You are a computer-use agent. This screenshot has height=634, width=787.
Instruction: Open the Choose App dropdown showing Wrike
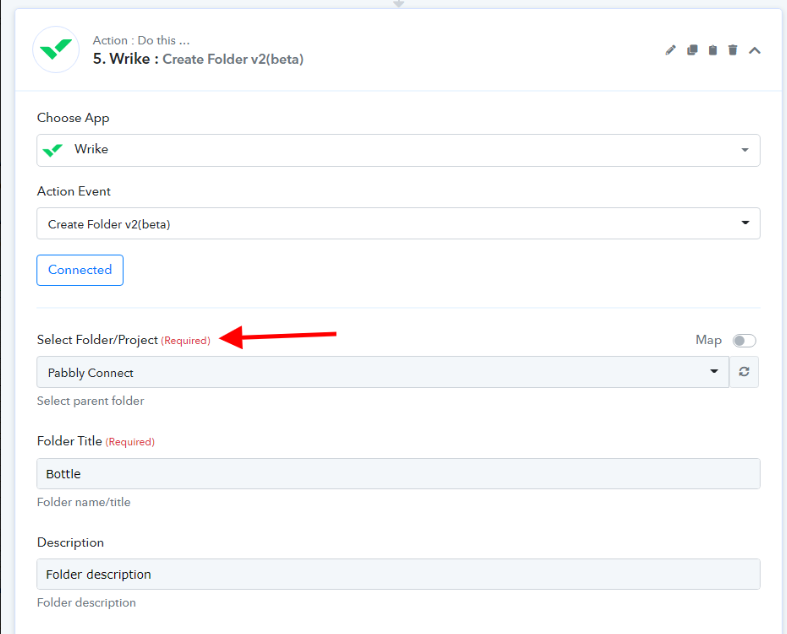point(398,150)
